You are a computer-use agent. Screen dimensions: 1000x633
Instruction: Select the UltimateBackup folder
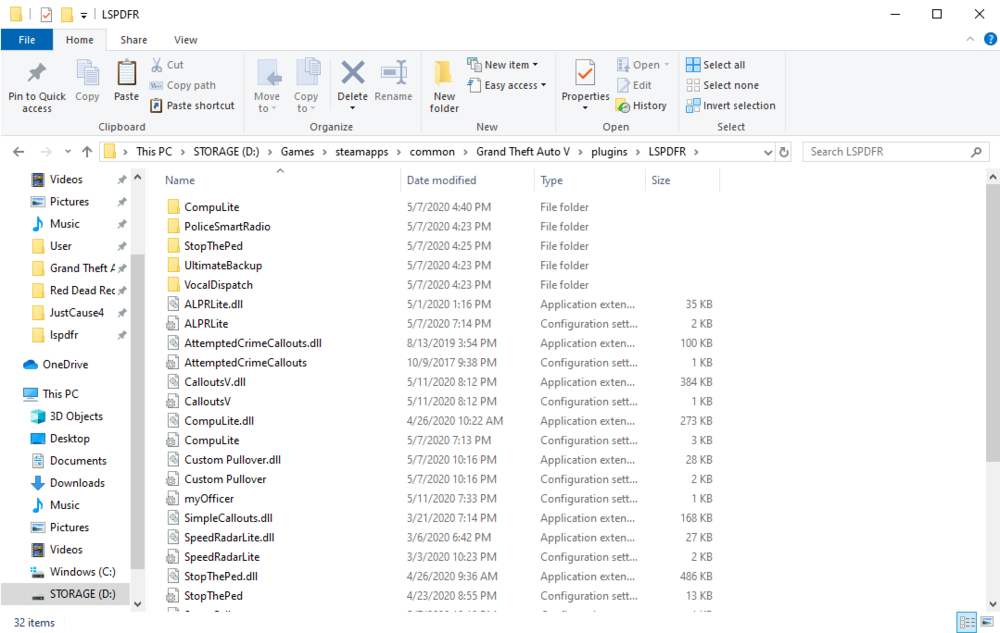[x=223, y=265]
